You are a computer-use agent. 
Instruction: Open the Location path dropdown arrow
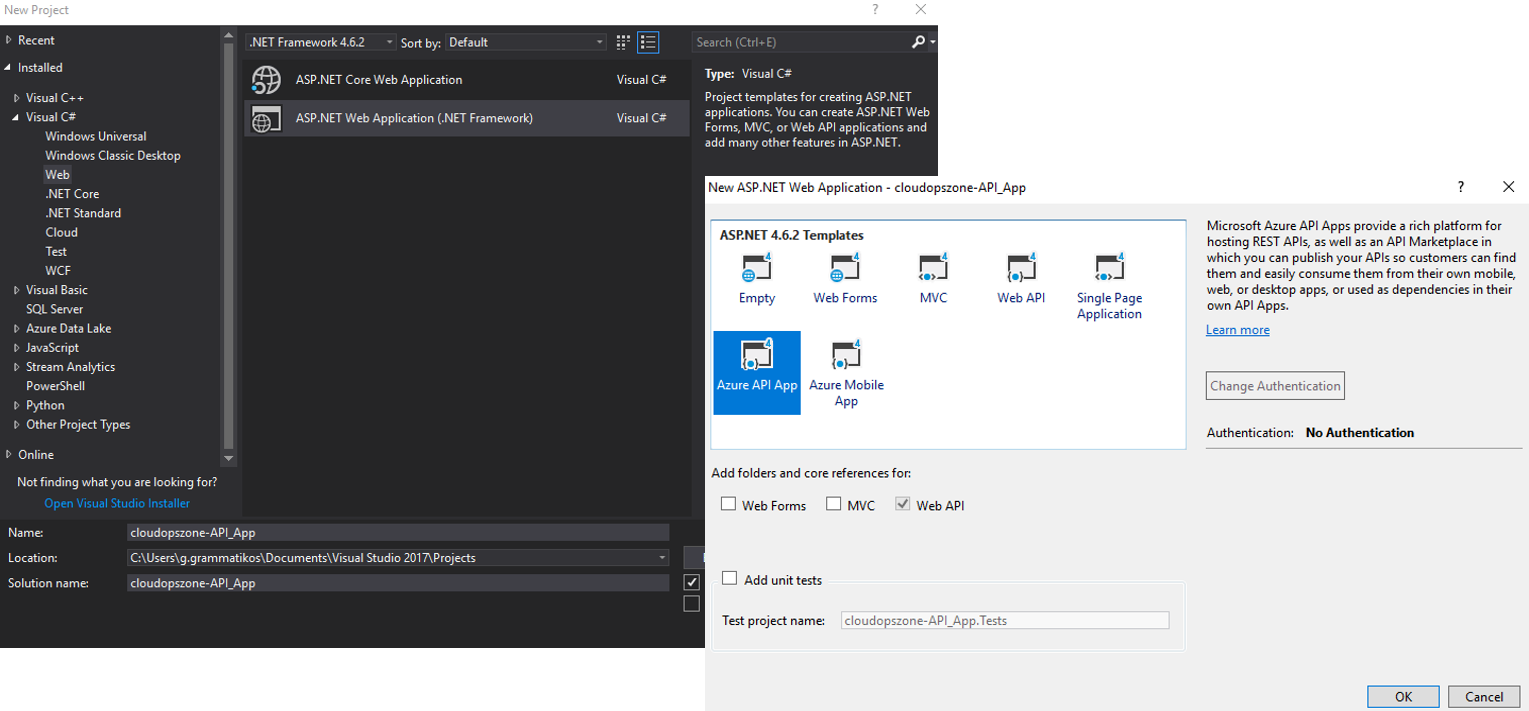coord(662,558)
